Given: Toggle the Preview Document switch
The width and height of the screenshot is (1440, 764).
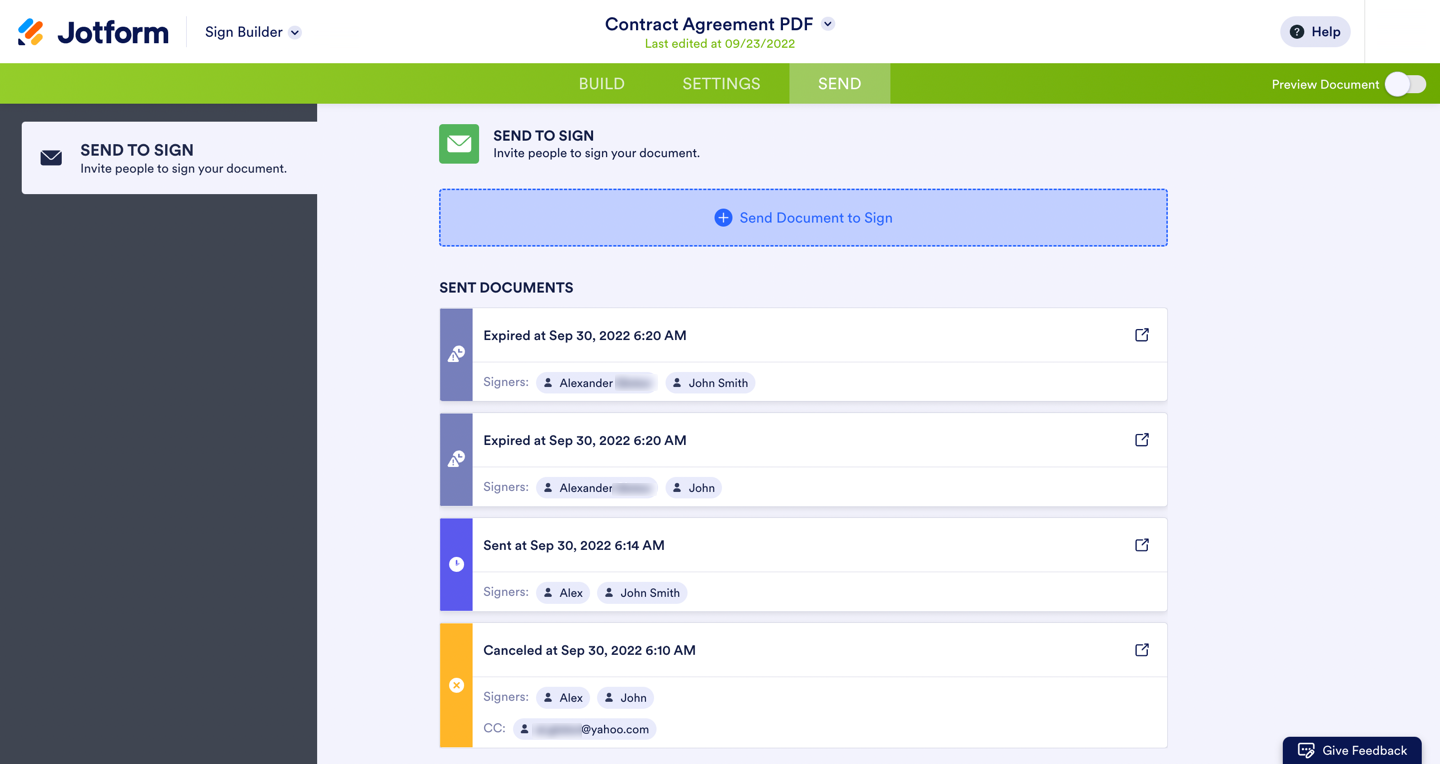Looking at the screenshot, I should 1405,84.
